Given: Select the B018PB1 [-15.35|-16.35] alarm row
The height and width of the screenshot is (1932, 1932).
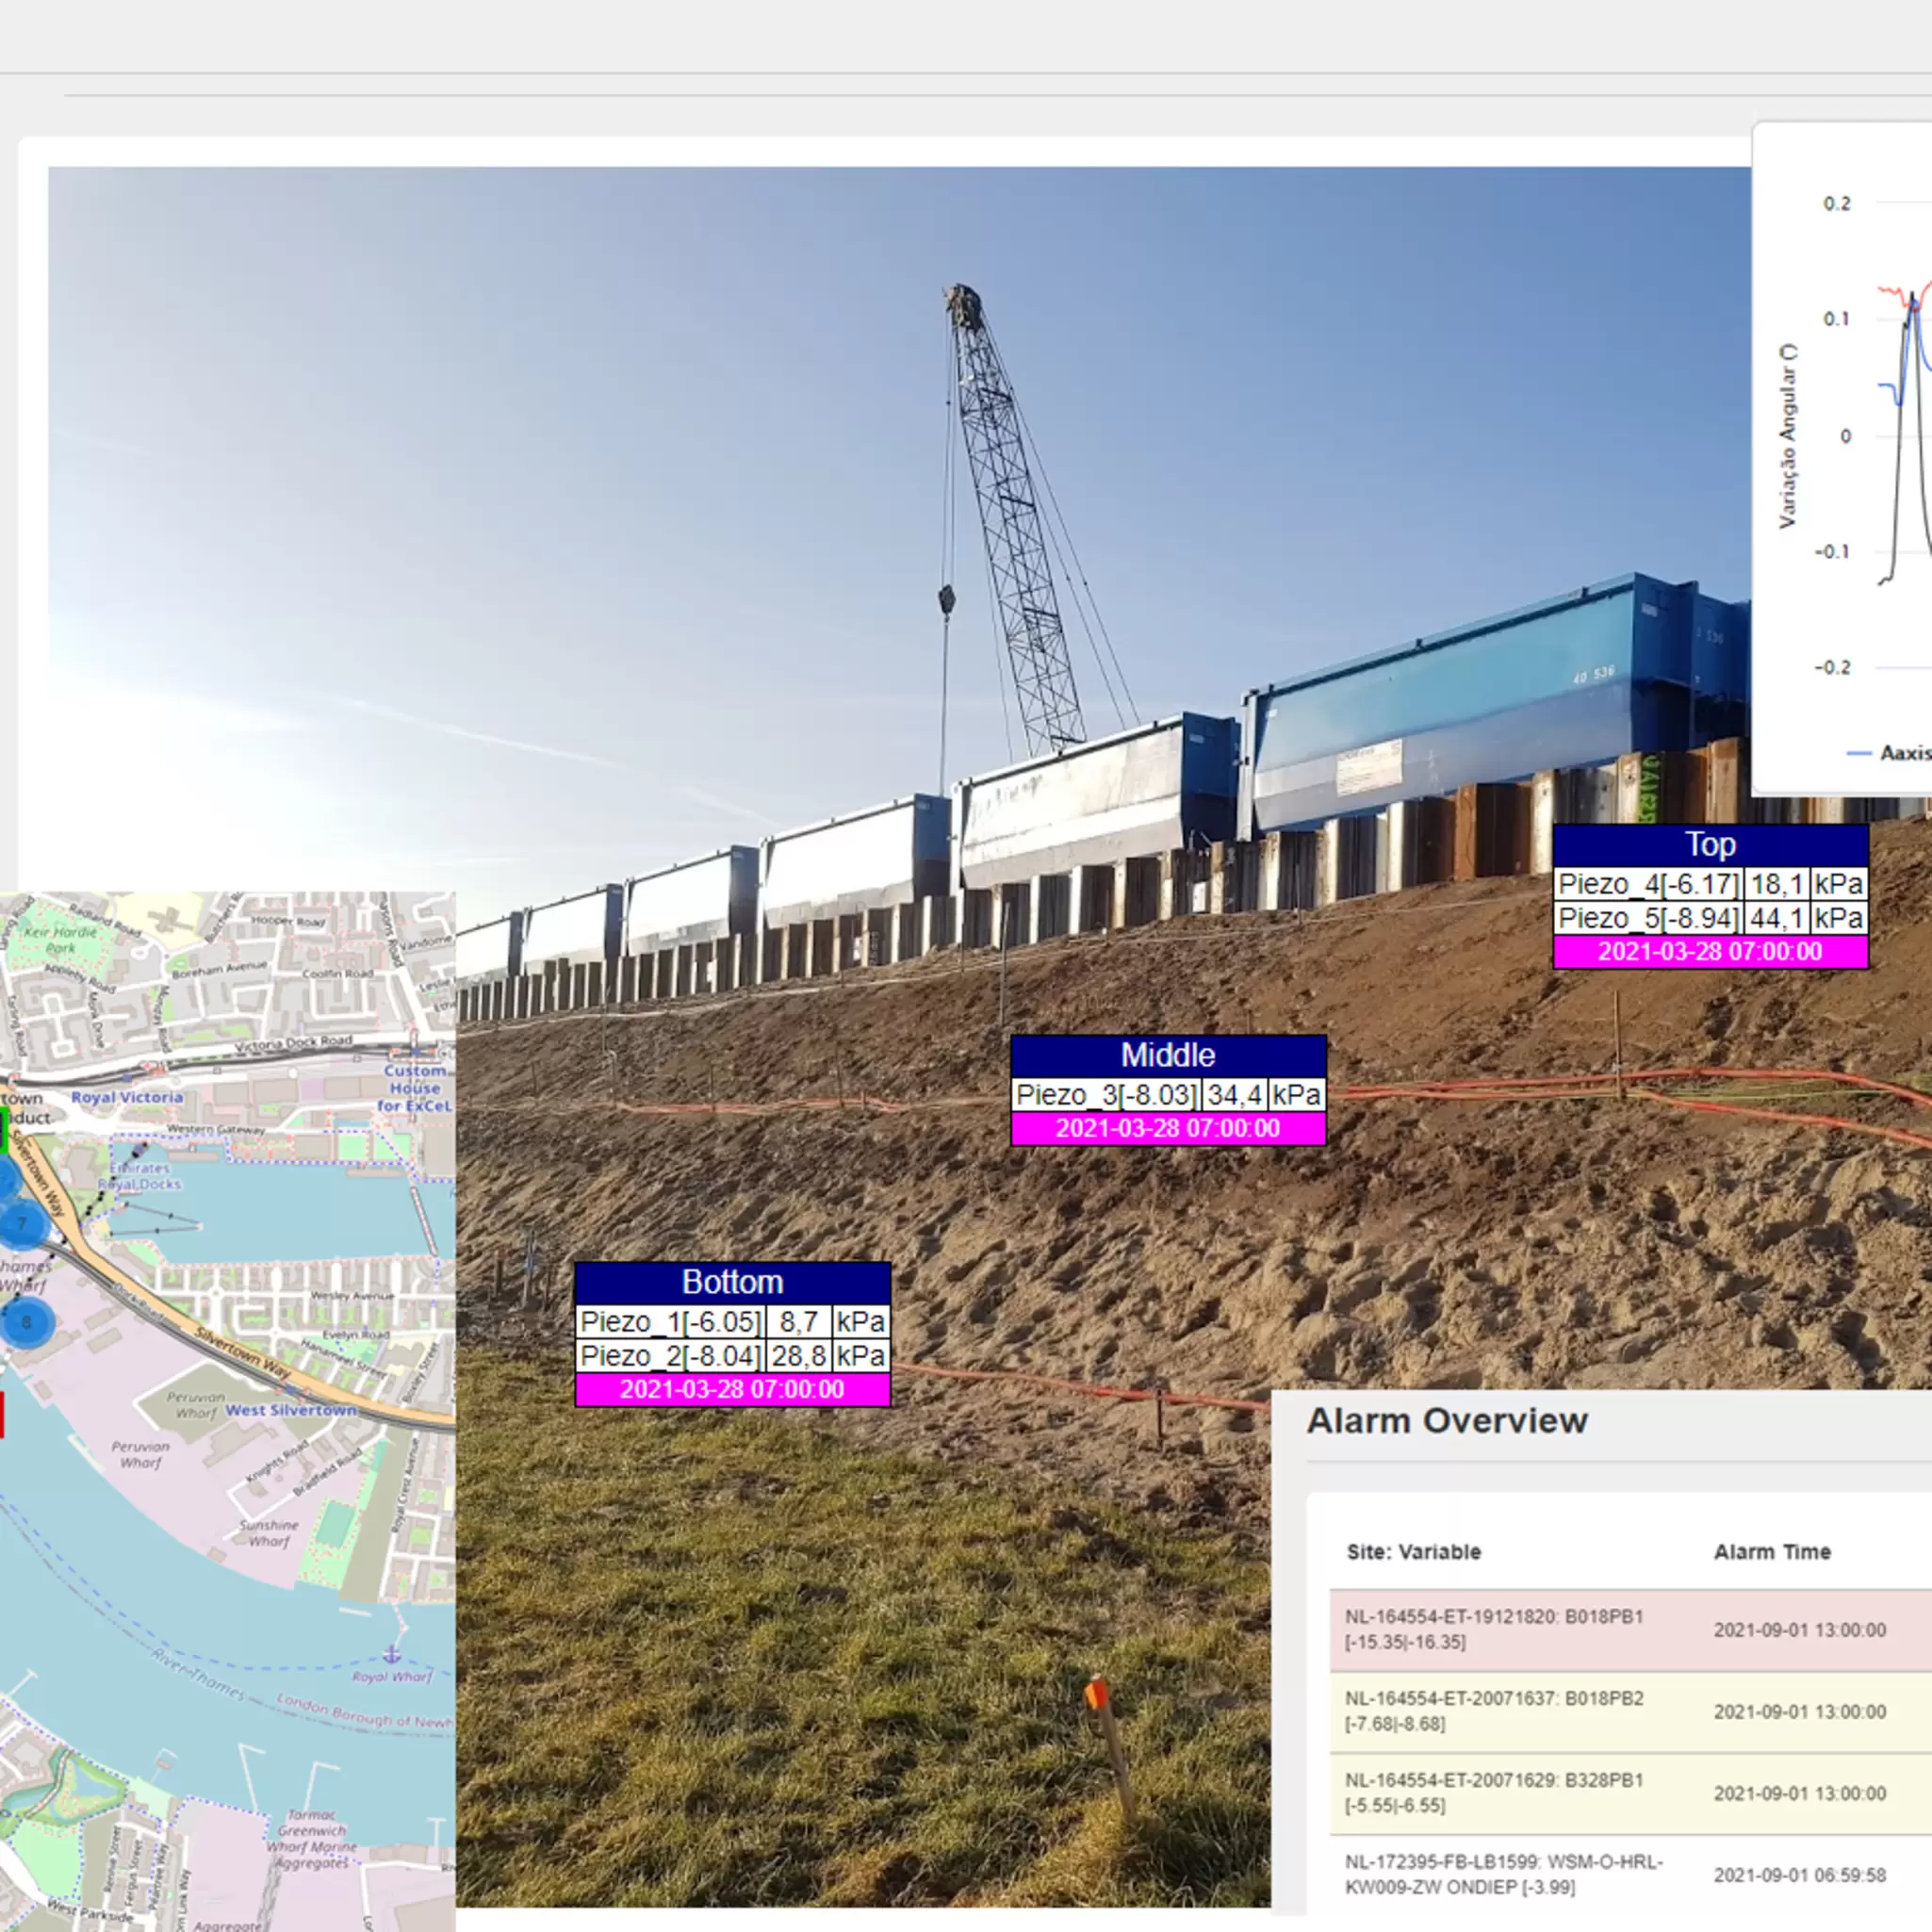Looking at the screenshot, I should 1631,1630.
